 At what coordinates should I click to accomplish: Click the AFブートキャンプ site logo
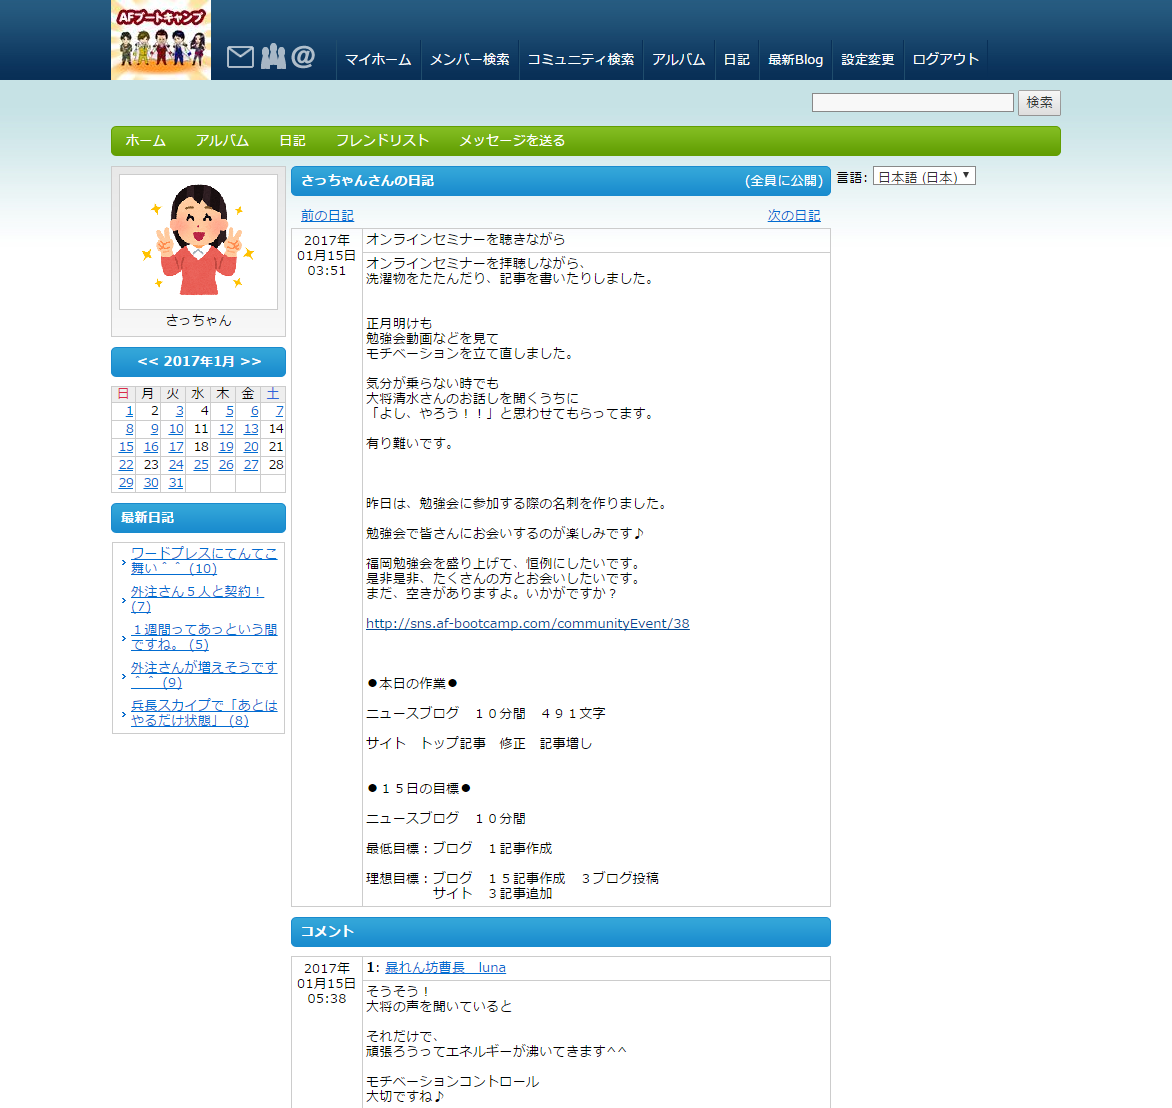click(x=161, y=40)
